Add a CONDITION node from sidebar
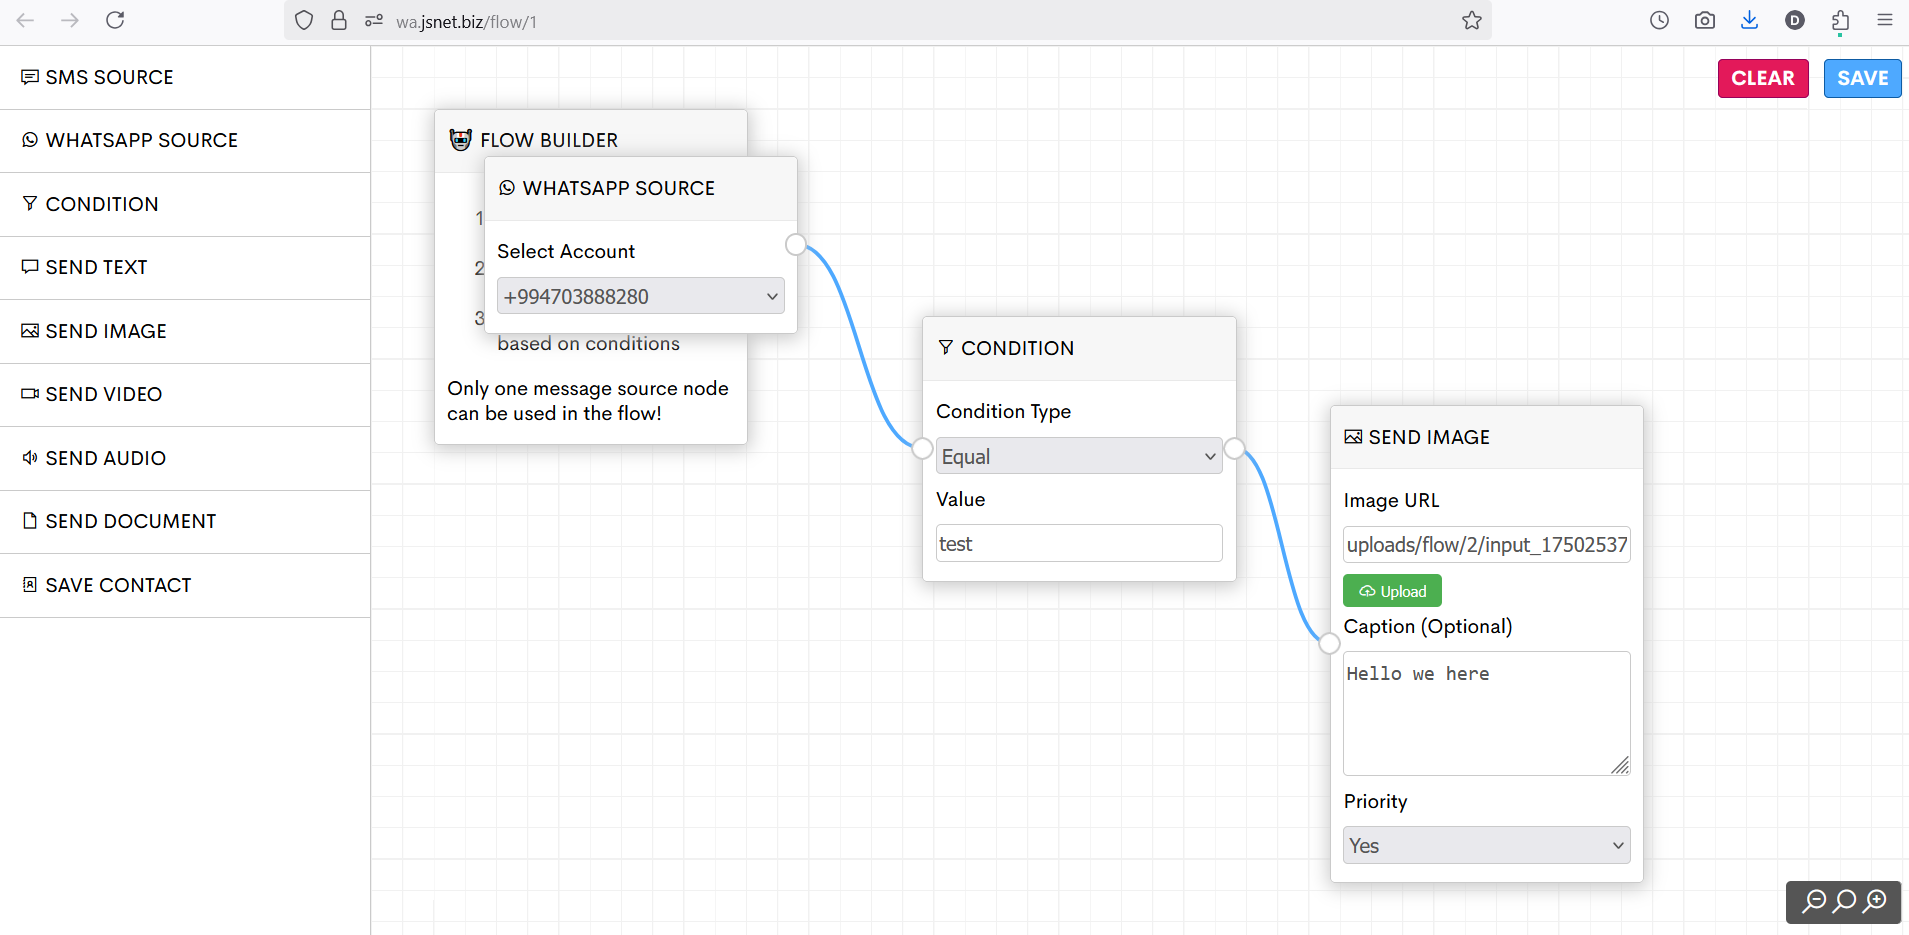This screenshot has height=935, width=1909. click(x=185, y=204)
